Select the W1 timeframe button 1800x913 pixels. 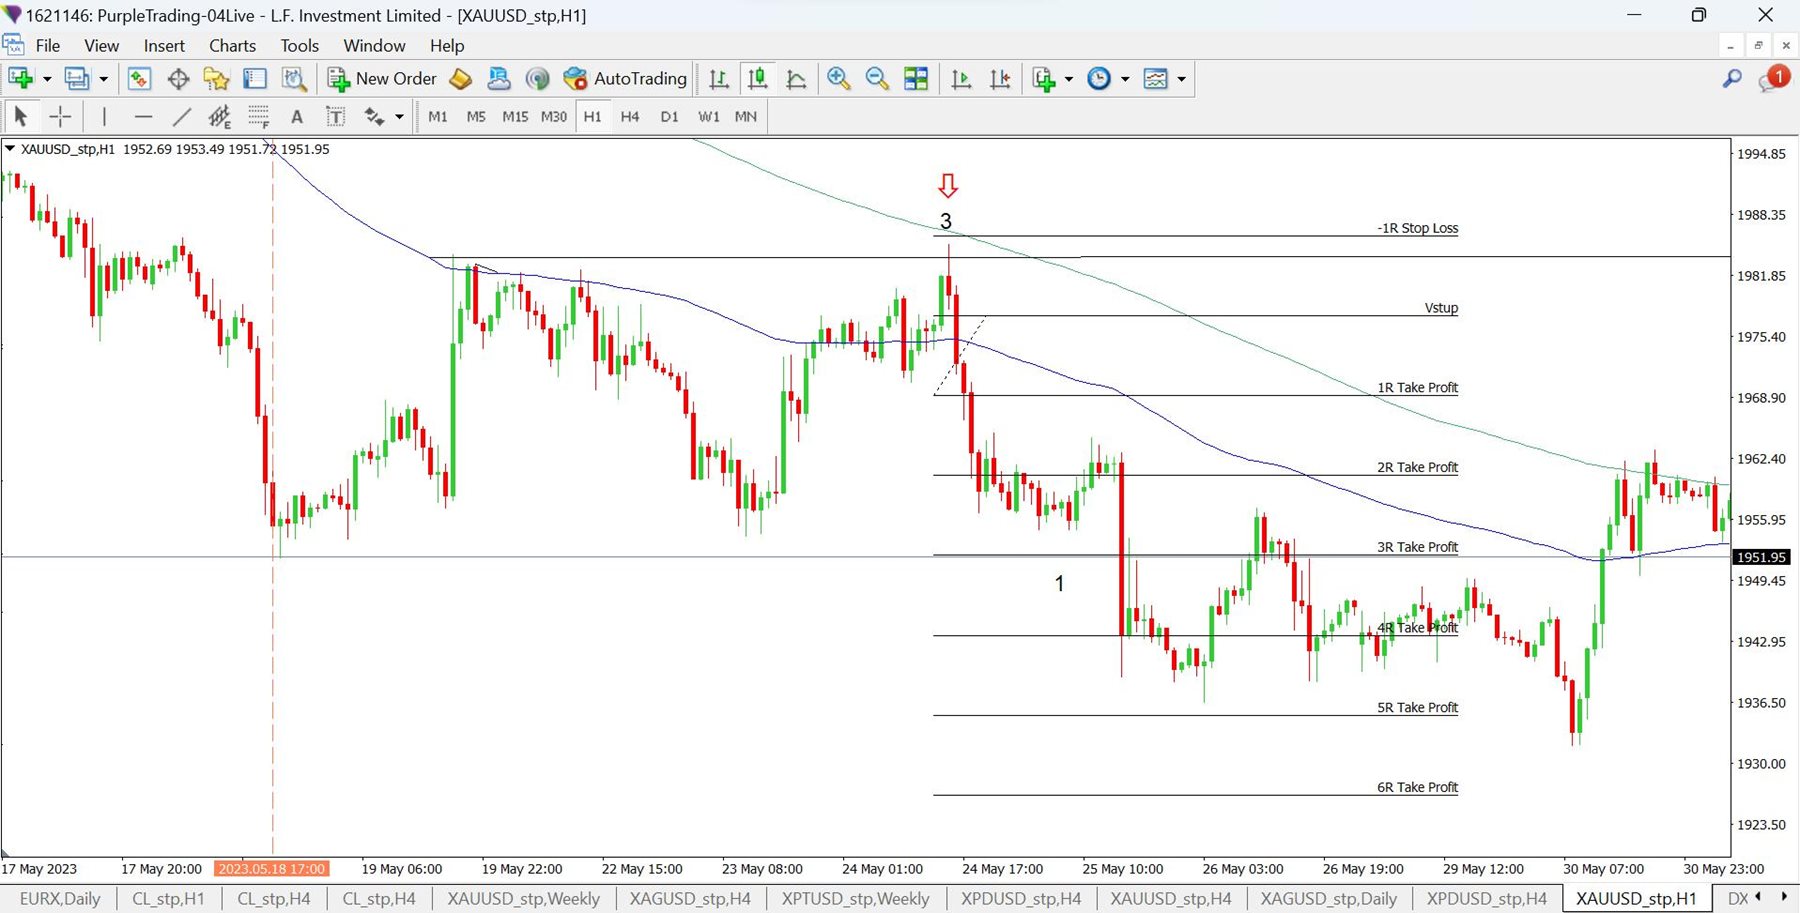pos(709,117)
